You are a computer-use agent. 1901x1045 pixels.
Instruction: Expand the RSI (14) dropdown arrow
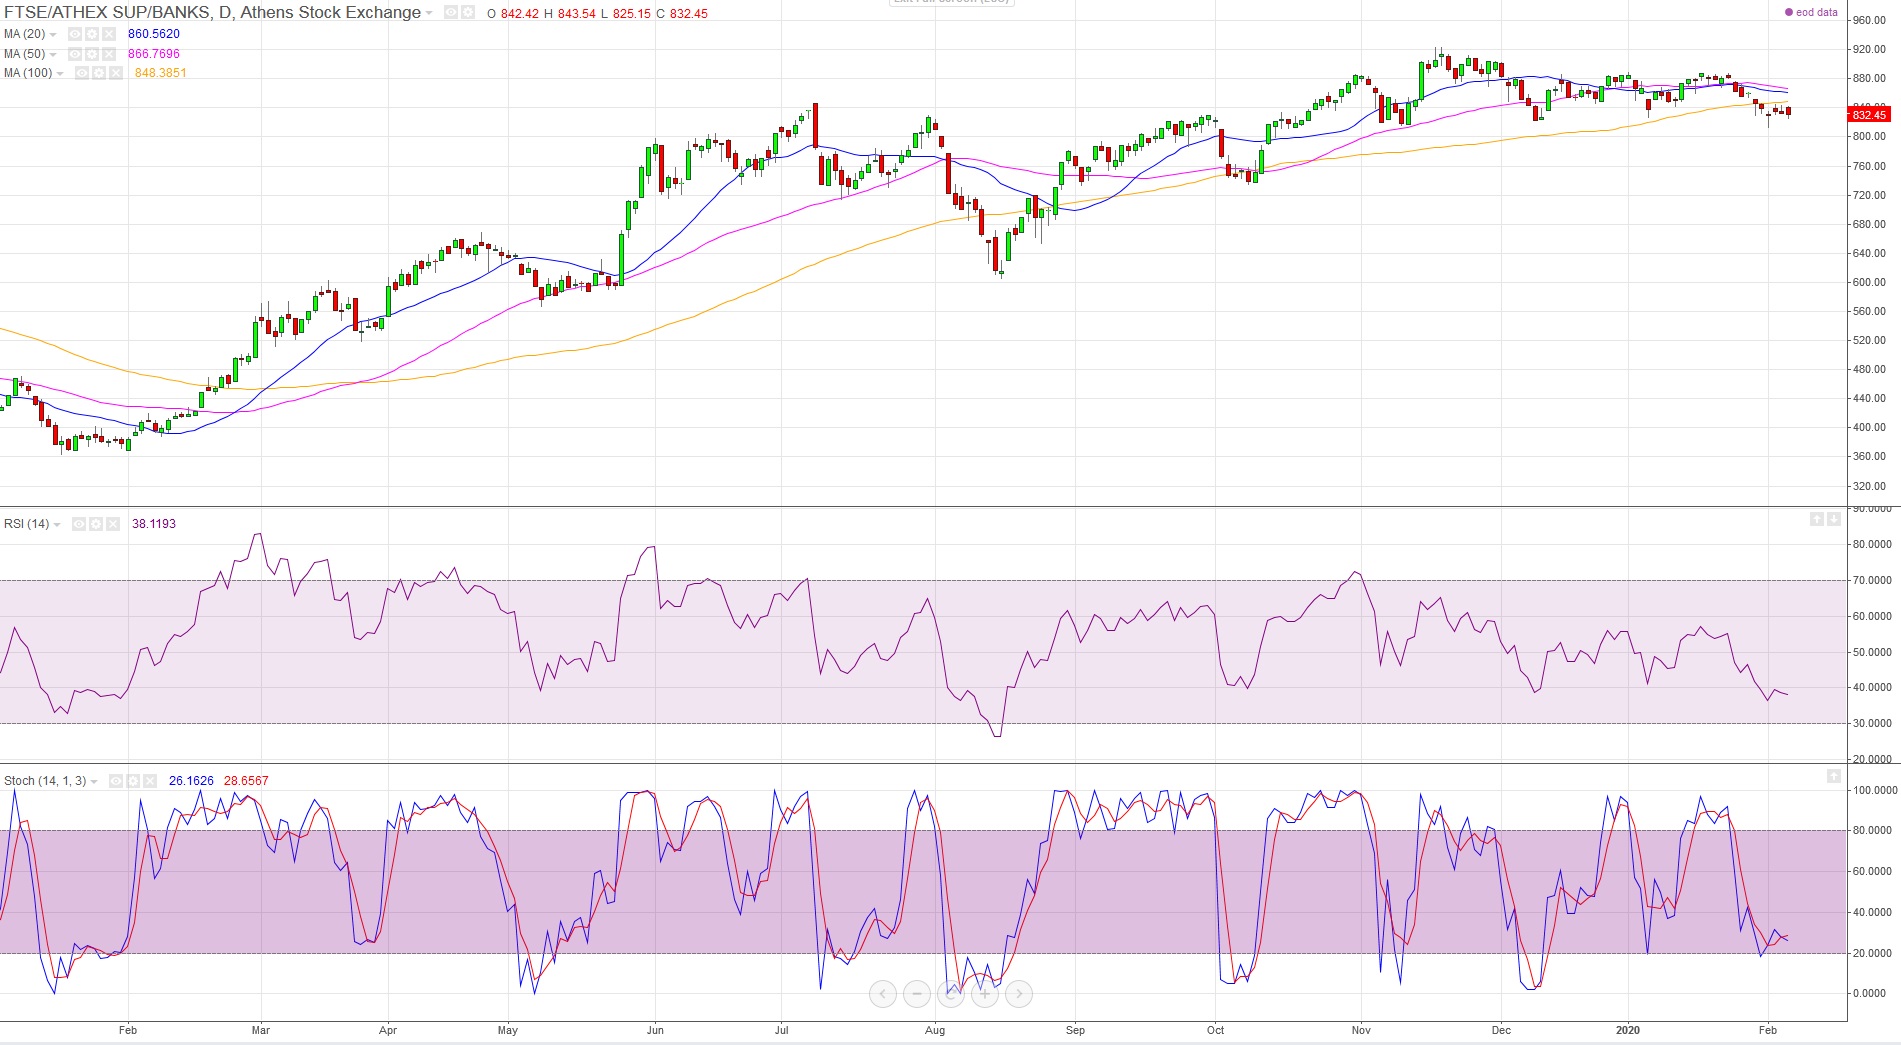pos(57,524)
